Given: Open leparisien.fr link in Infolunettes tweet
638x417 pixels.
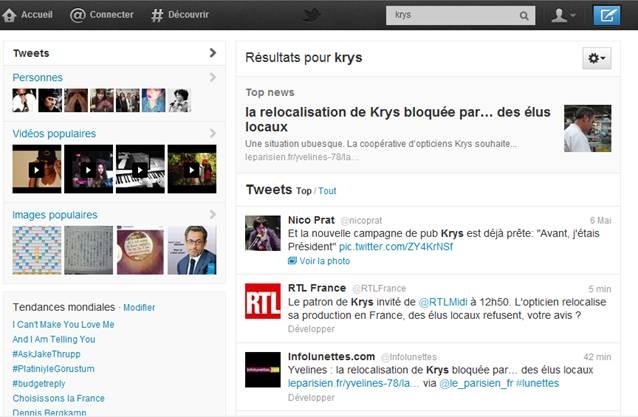Looking at the screenshot, I should tap(353, 383).
